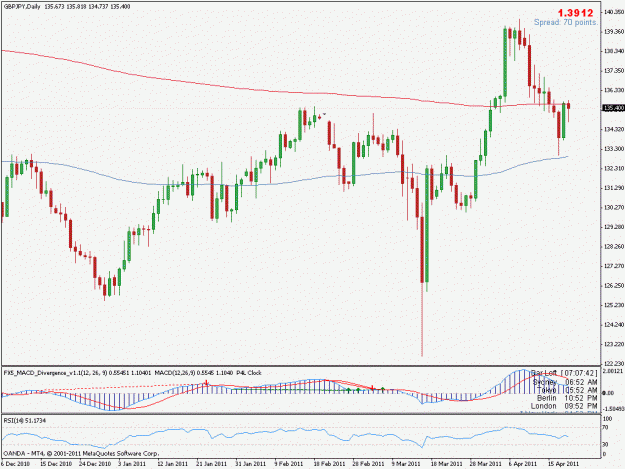Click the 18 Mar 2011 date label
The image size is (625, 469).
[446, 464]
